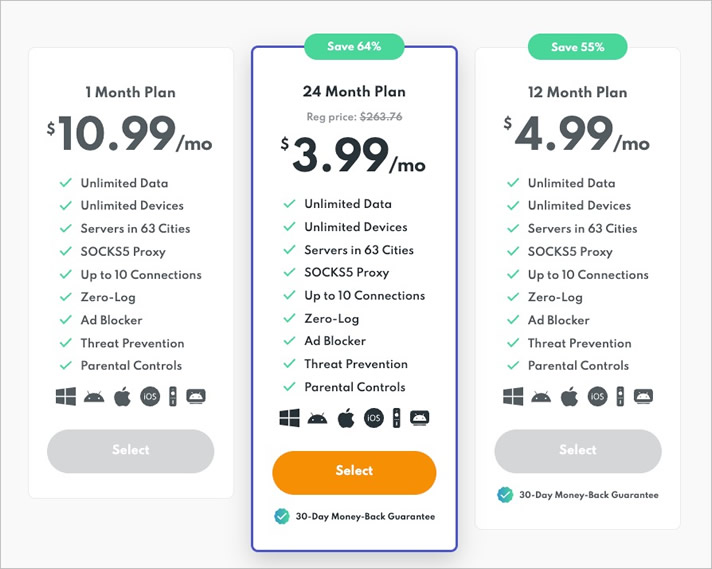Click Windows icon in the 24 Month Plan
Image resolution: width=712 pixels, height=569 pixels.
(x=290, y=418)
